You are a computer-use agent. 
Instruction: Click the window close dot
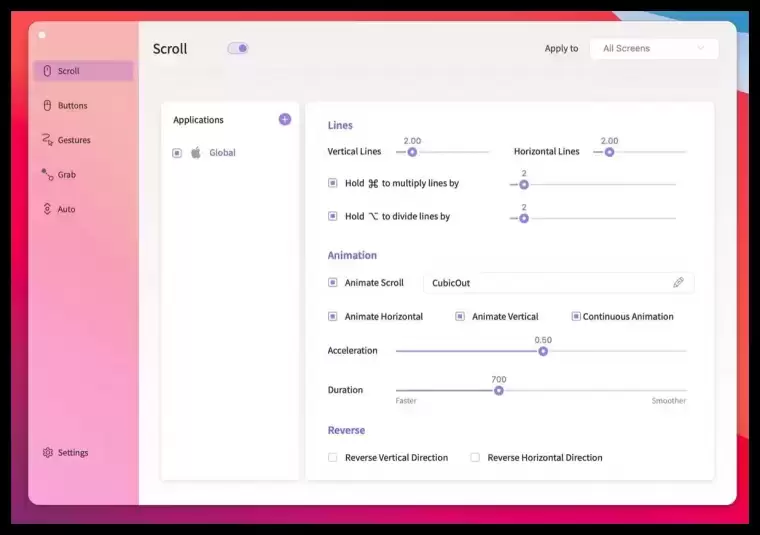pyautogui.click(x=42, y=35)
